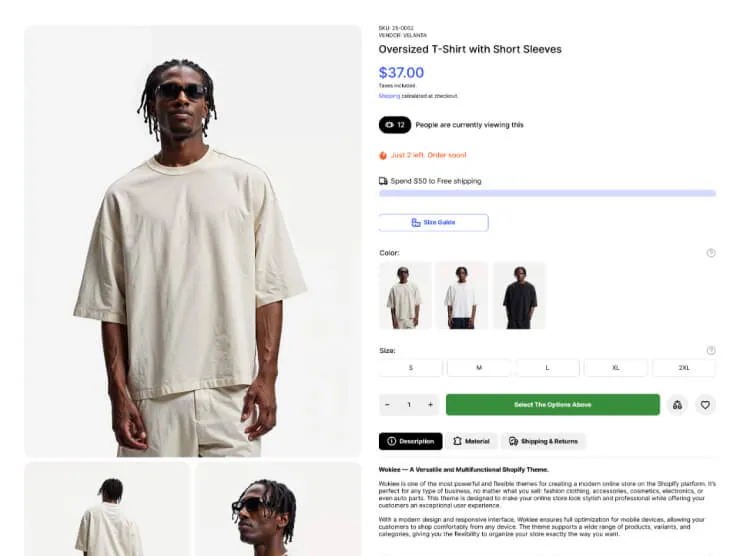Image resolution: width=740 pixels, height=556 pixels.
Task: Click the help icon beside Size
Action: point(711,350)
